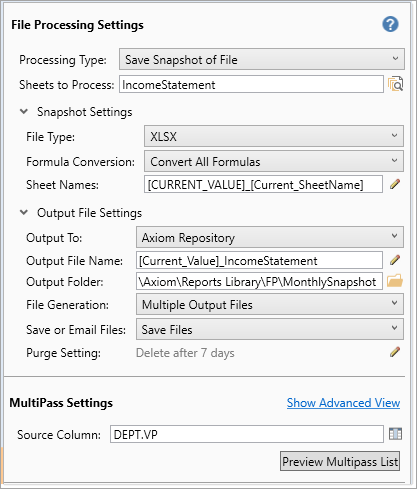Edit Purge Setting with pencil icon
This screenshot has width=417, height=489.
[395, 352]
